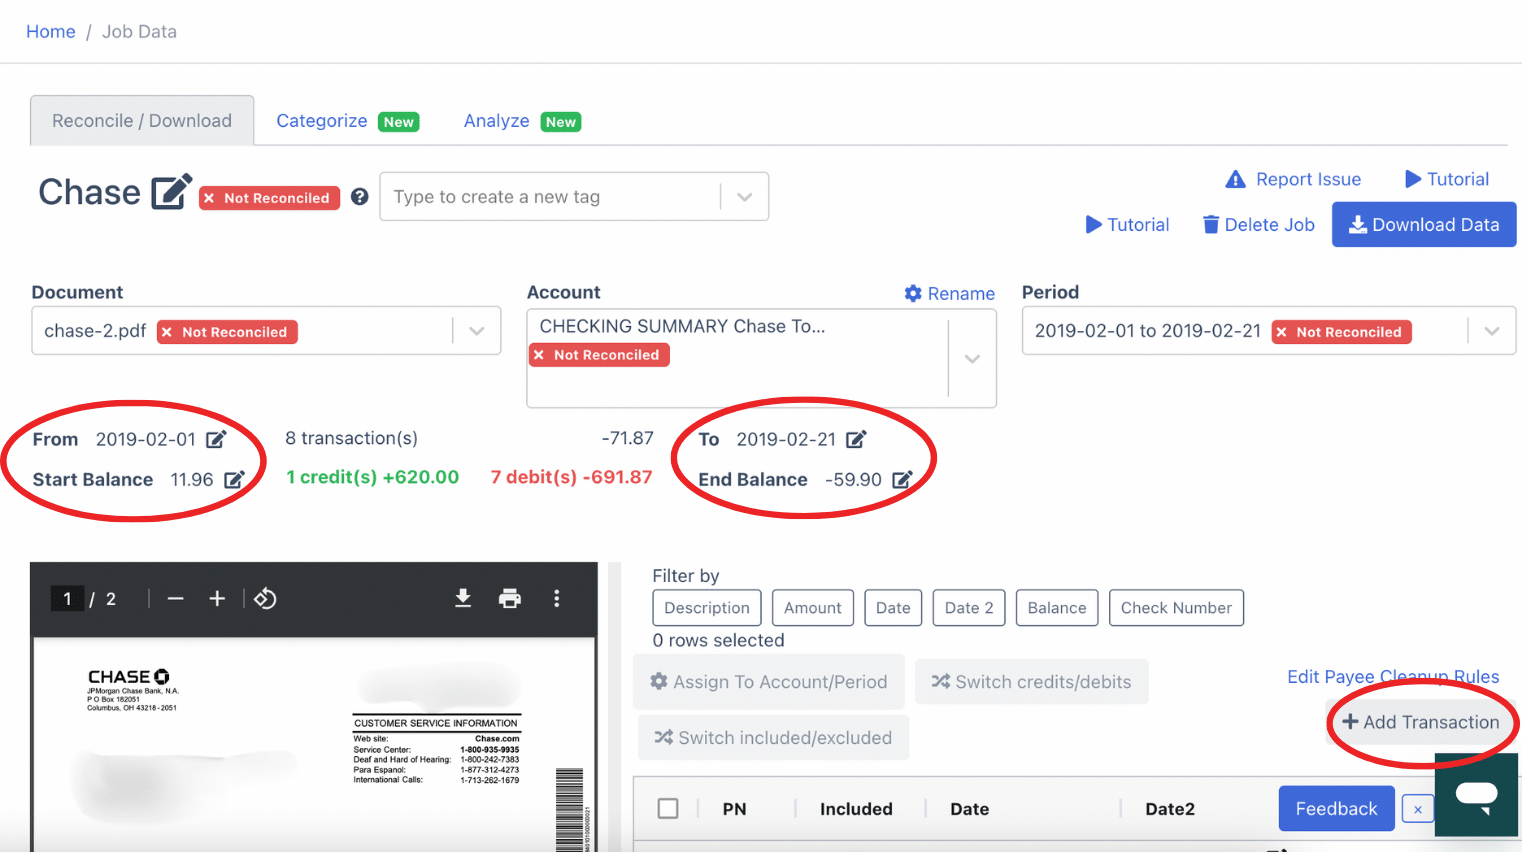Click the help question mark icon
The image size is (1522, 853).
tap(359, 197)
